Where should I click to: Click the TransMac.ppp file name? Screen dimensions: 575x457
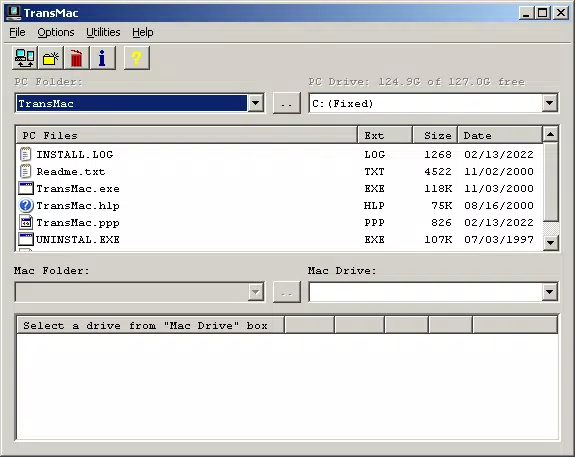point(78,223)
